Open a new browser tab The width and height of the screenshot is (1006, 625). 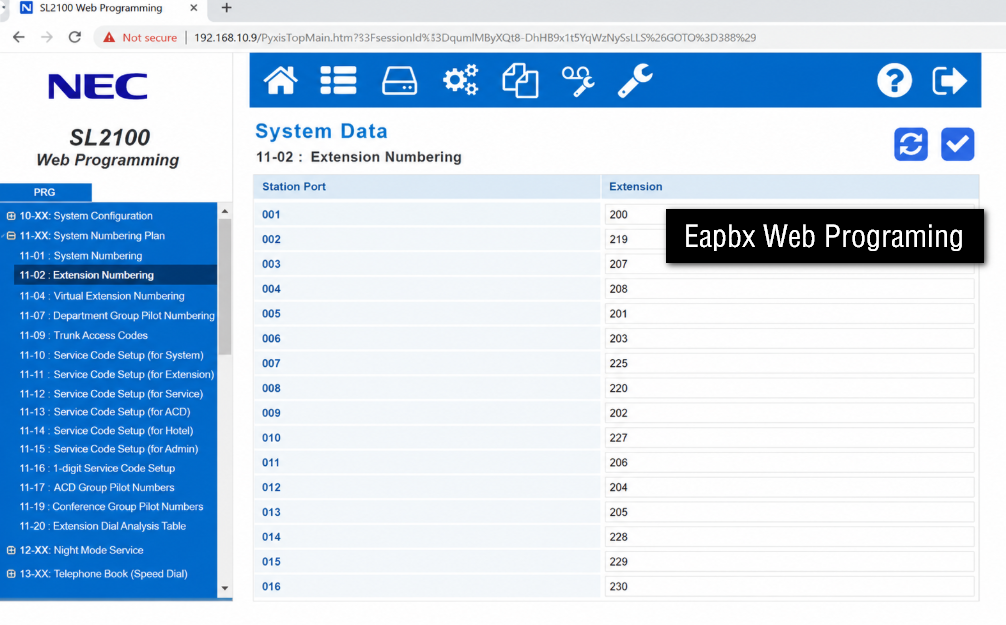[x=226, y=8]
